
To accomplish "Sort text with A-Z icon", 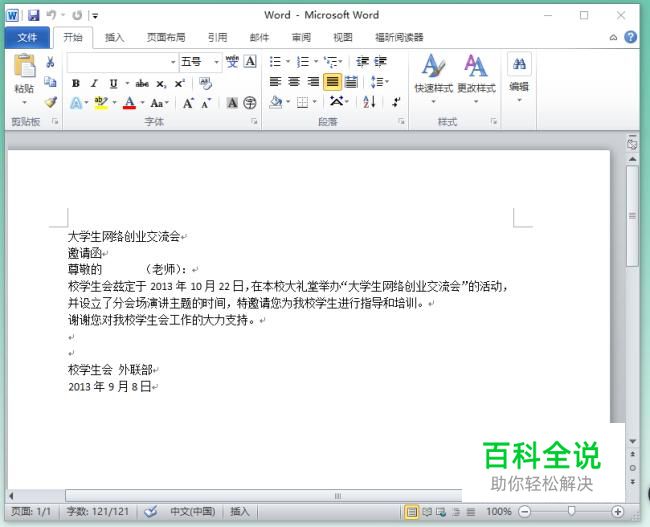I will tap(369, 102).
